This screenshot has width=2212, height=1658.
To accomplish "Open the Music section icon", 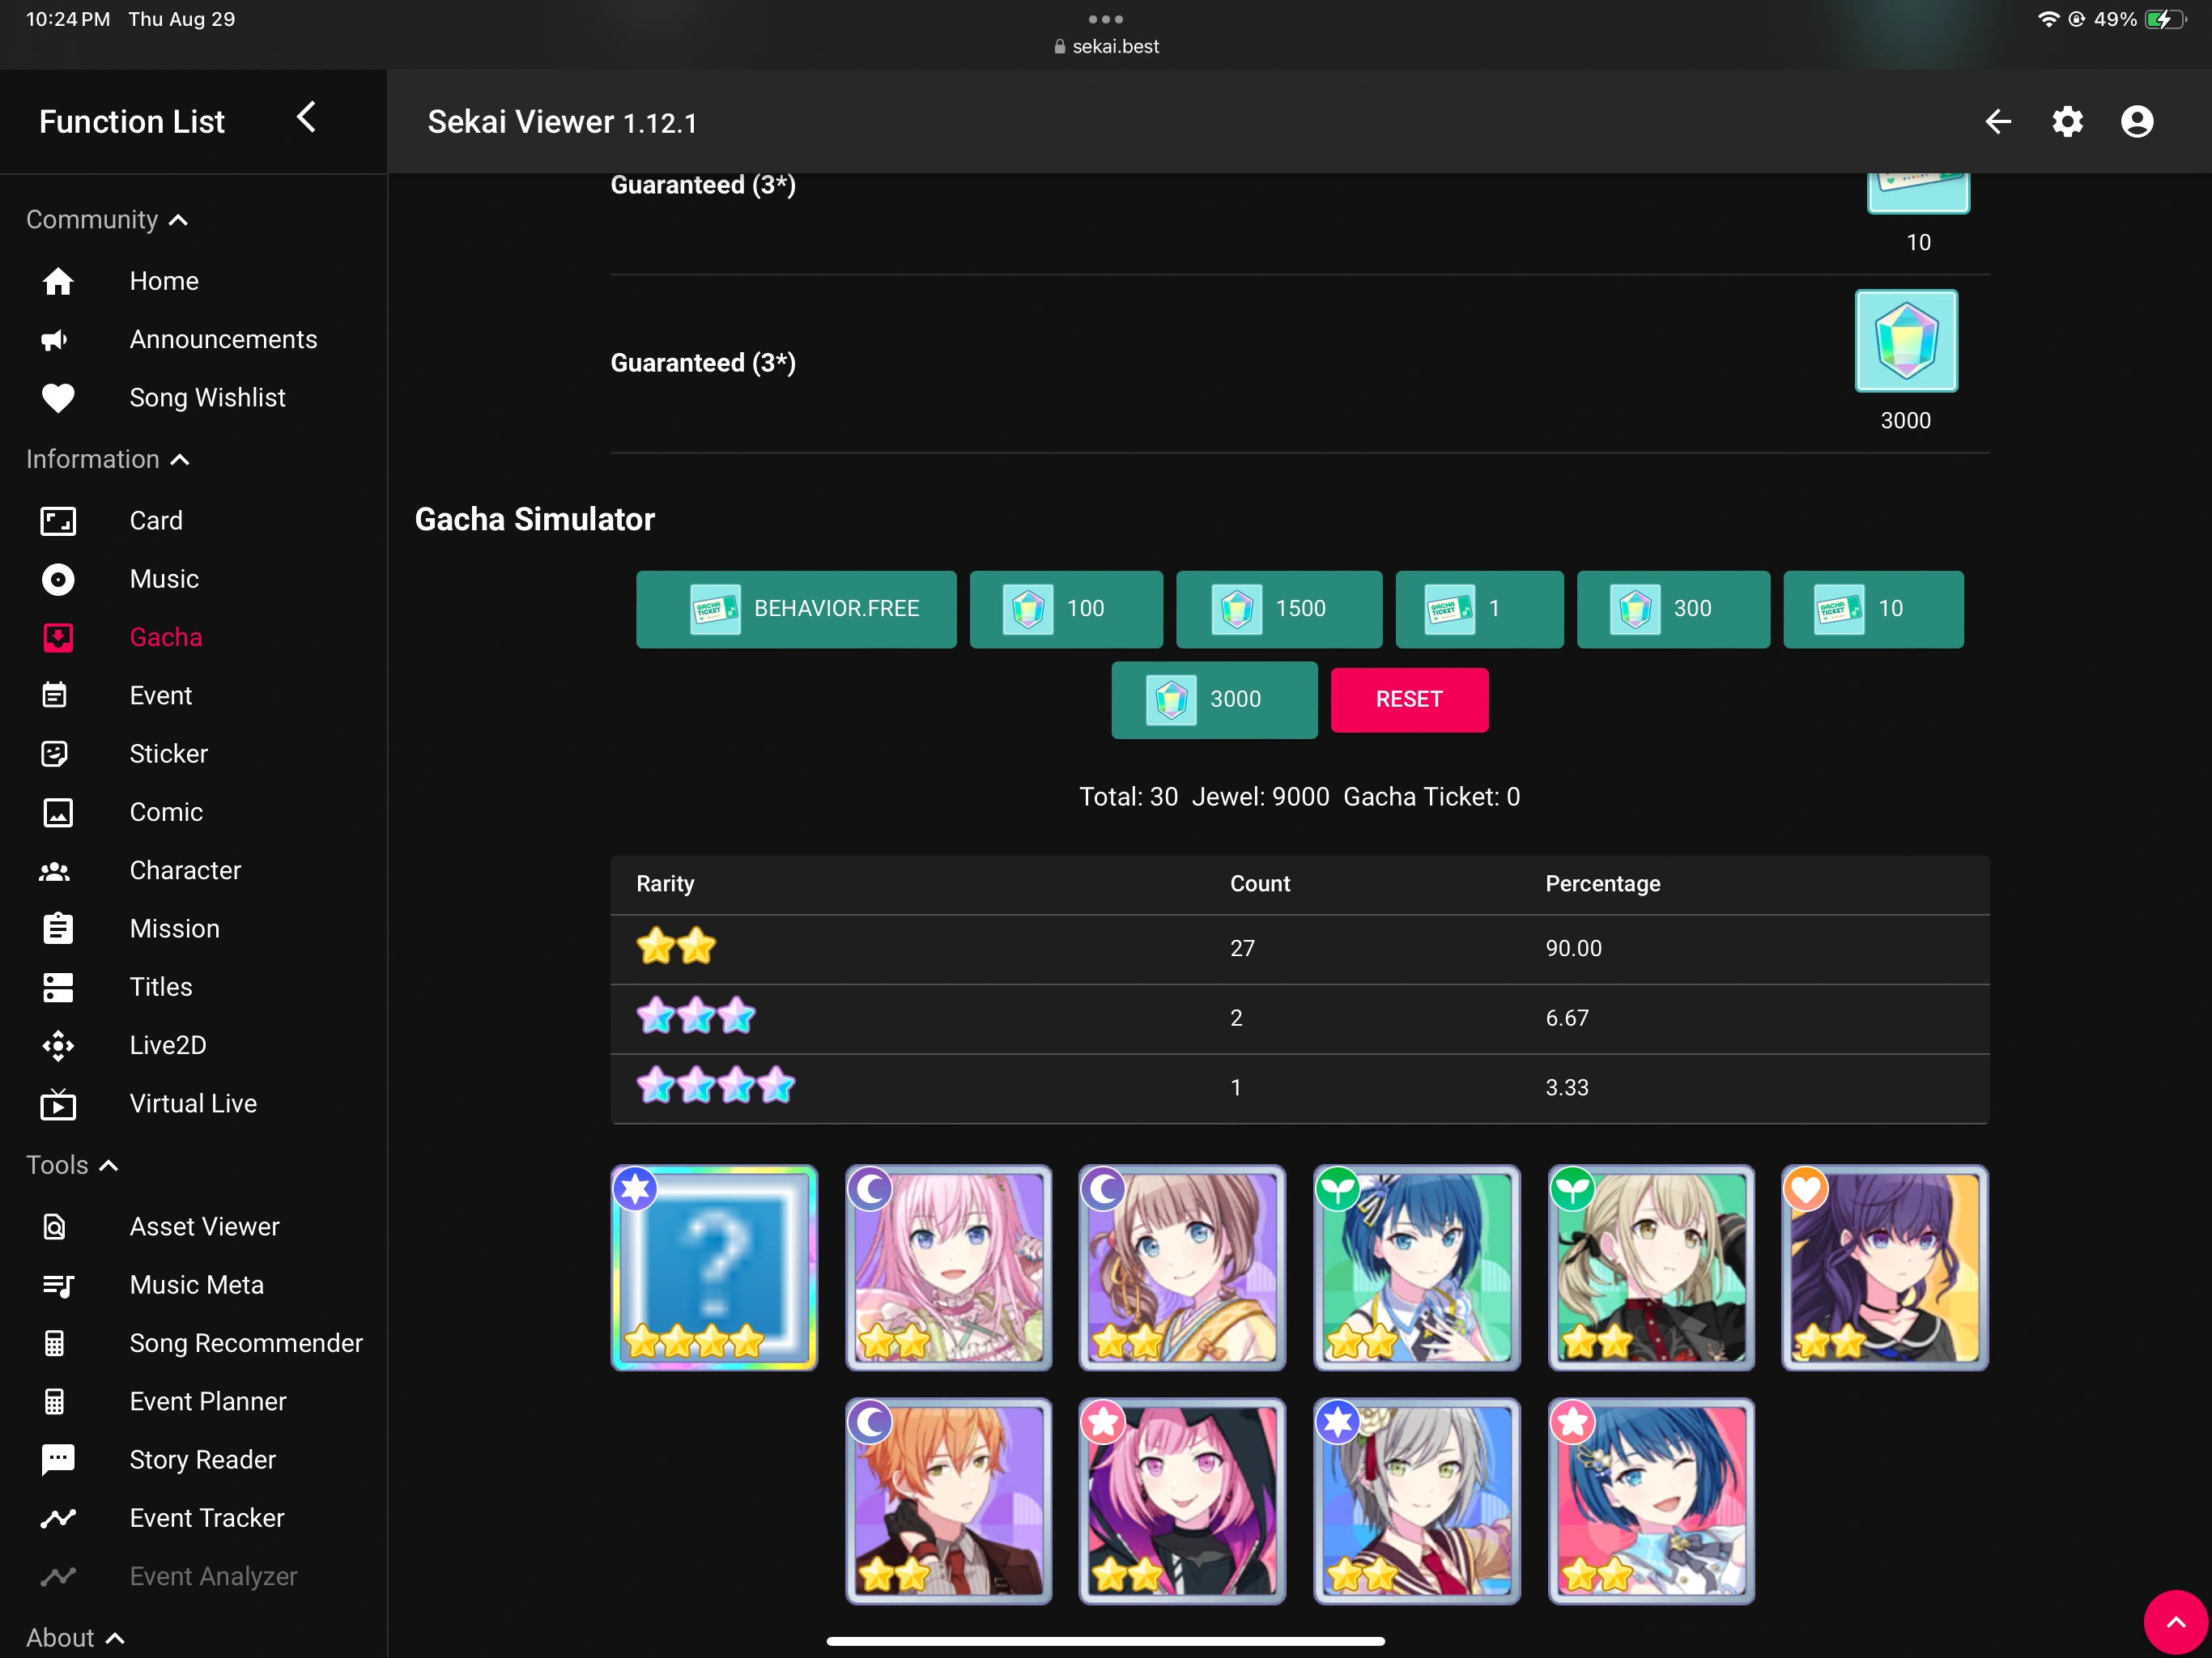I will (59, 579).
